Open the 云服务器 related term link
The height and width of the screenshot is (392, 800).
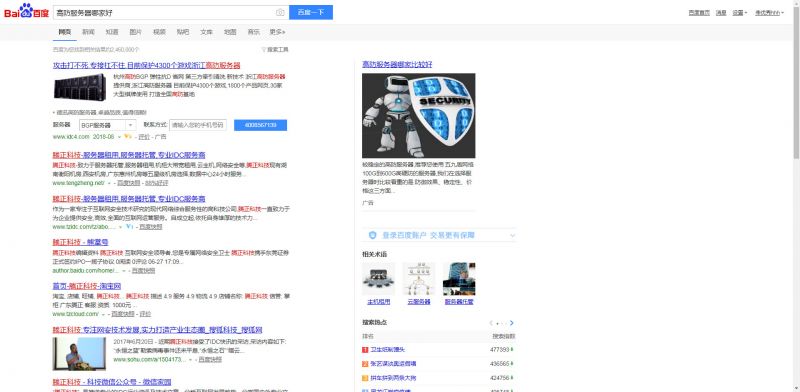coord(418,302)
